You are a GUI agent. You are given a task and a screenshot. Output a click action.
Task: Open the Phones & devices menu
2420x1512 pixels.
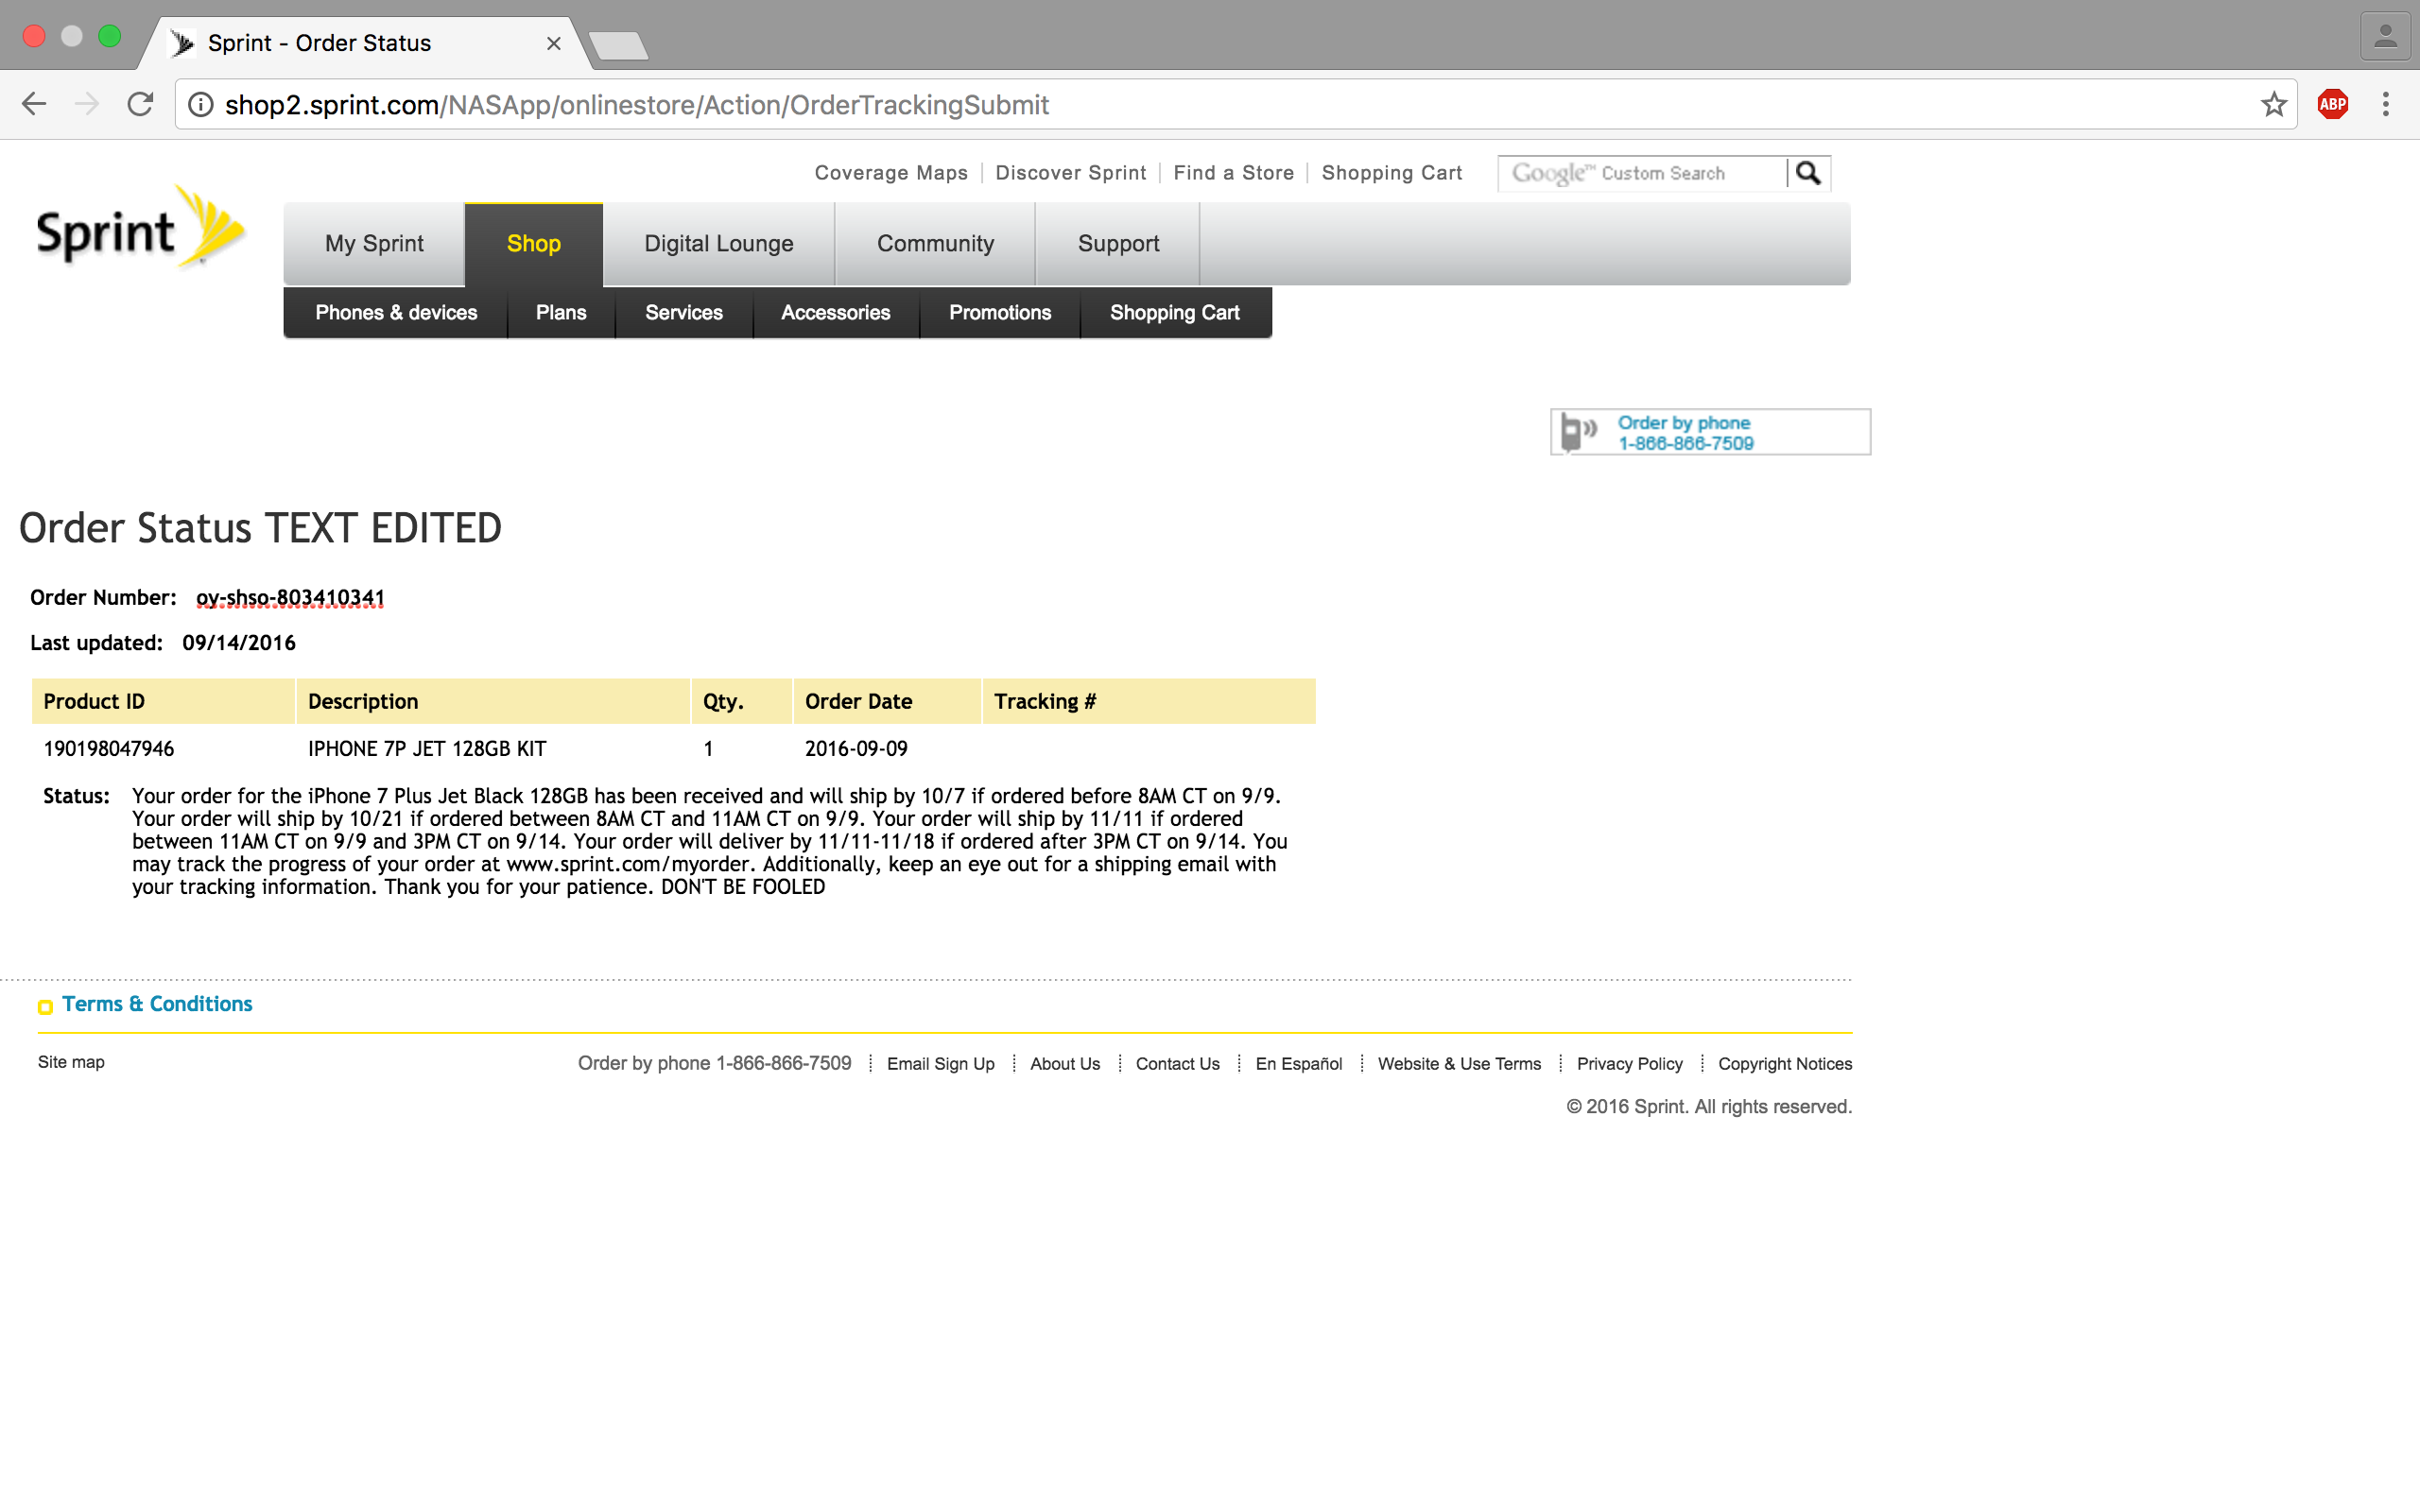pos(396,313)
